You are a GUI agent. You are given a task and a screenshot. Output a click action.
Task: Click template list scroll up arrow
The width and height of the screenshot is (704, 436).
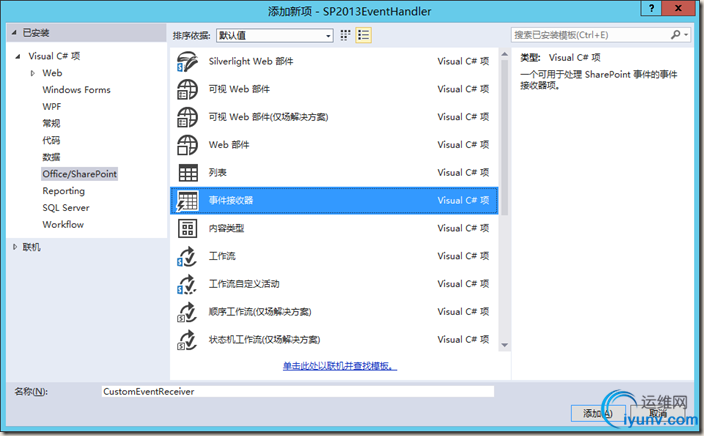click(505, 54)
